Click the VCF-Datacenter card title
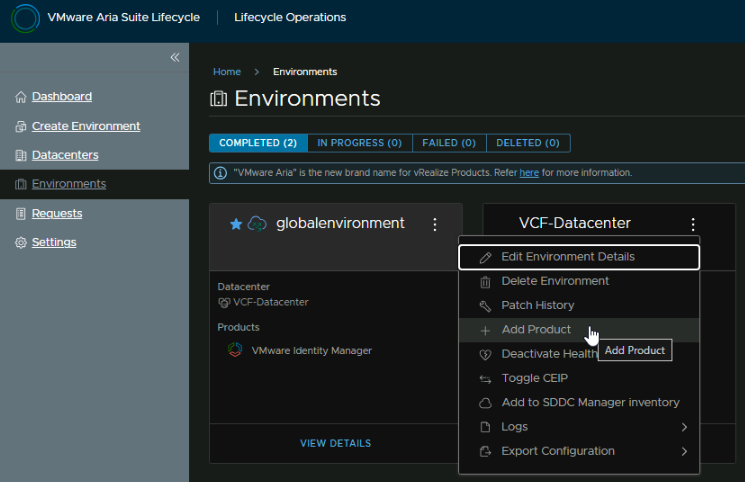The height and width of the screenshot is (482, 745). [575, 223]
